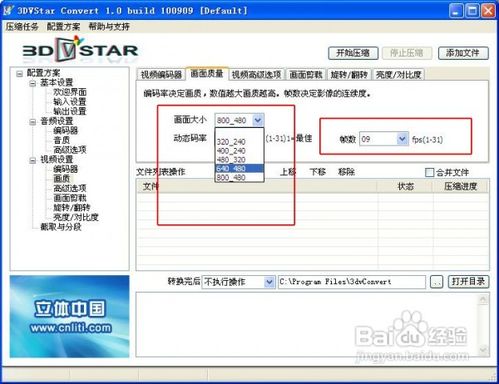Viewport: 499px width, 384px height.
Task: Choose 640_480 from the size list
Action: pos(239,168)
